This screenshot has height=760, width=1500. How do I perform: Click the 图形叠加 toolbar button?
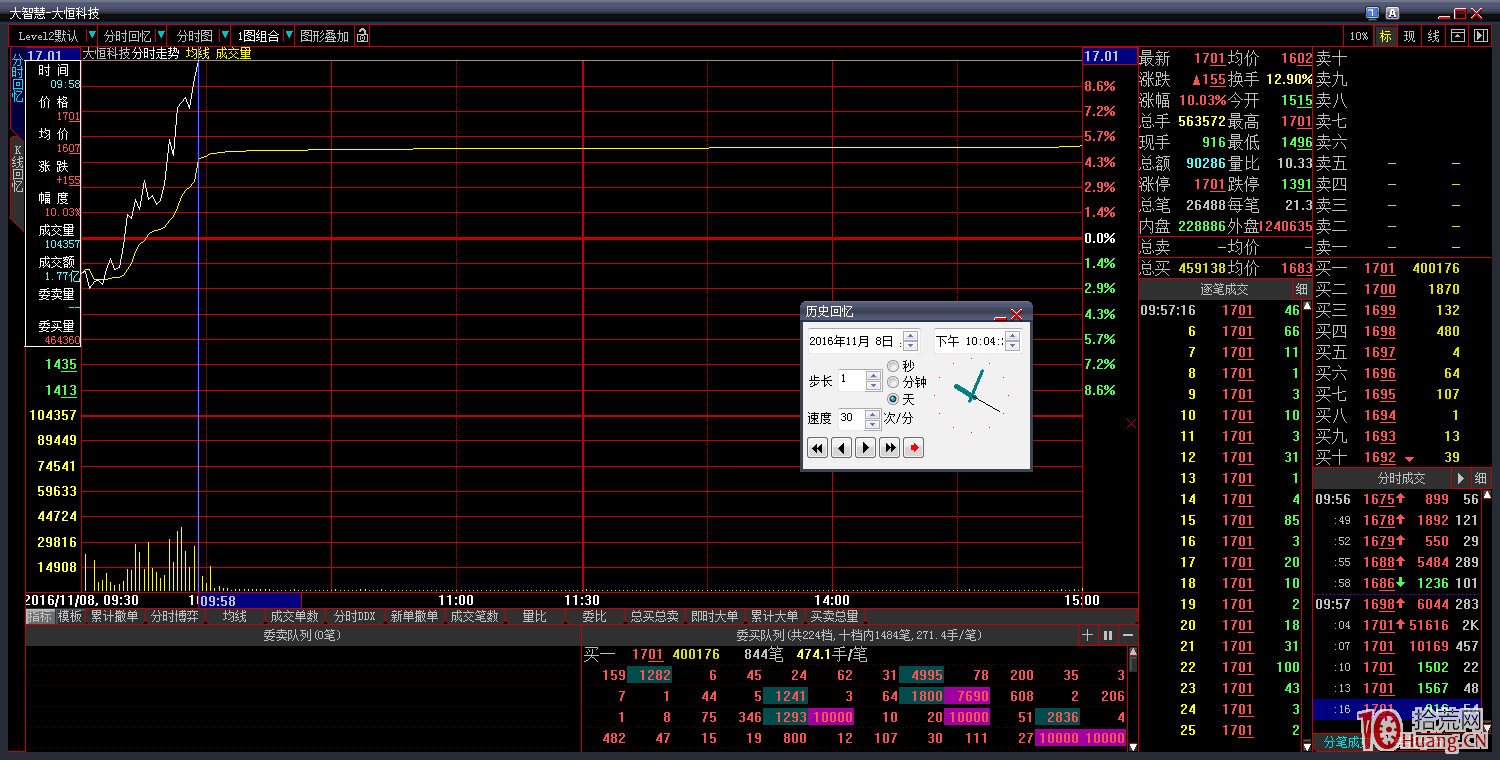[x=324, y=36]
